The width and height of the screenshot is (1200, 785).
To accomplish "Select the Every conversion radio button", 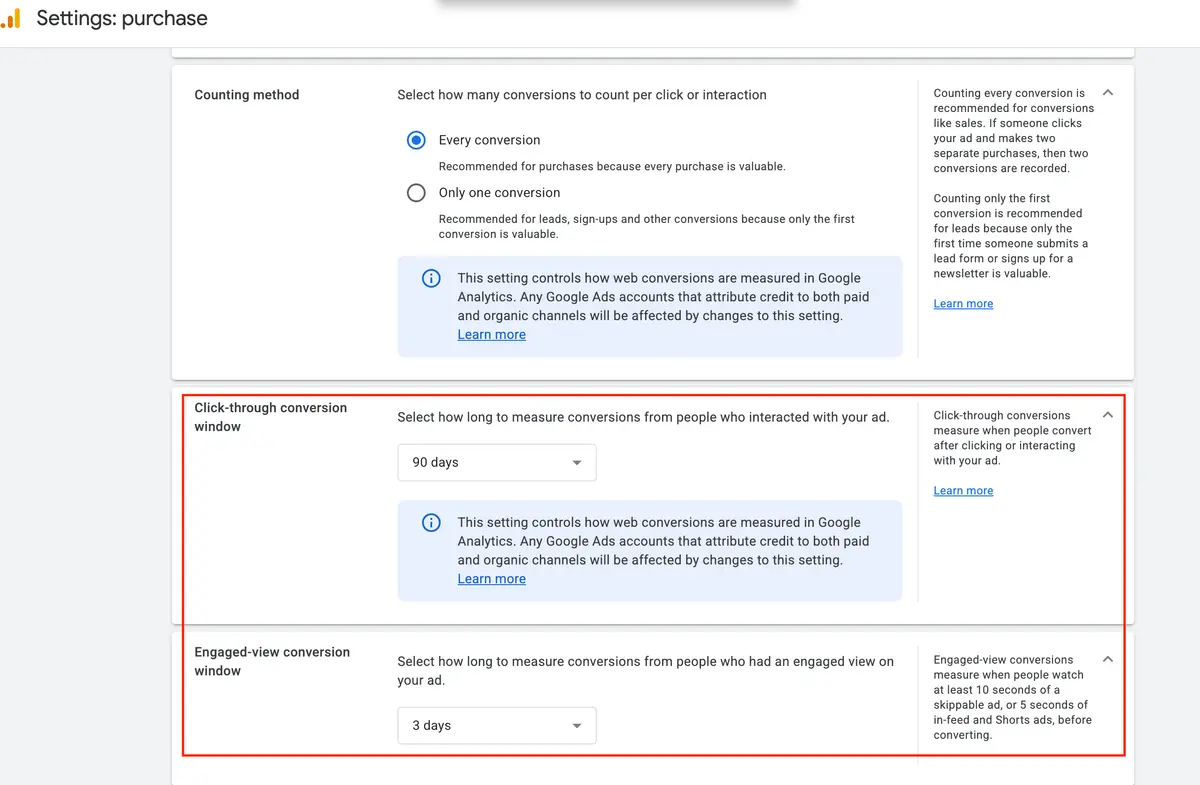I will pos(416,140).
